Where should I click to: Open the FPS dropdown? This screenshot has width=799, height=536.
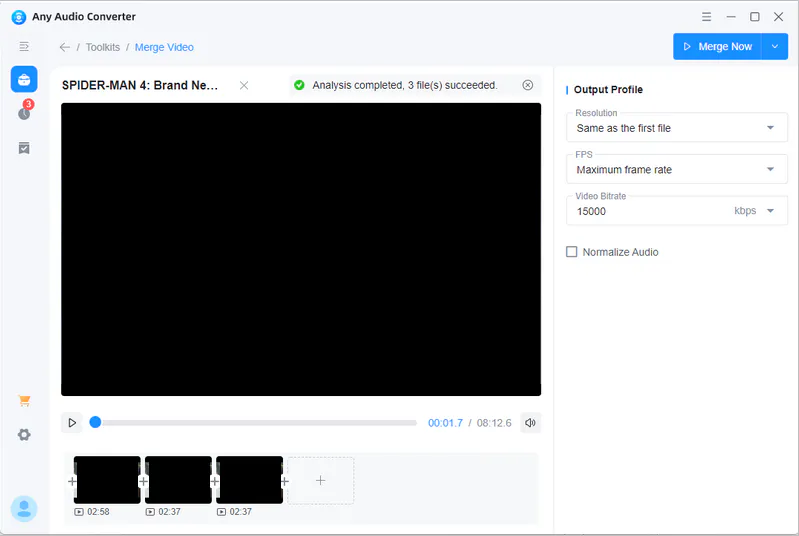pos(677,170)
